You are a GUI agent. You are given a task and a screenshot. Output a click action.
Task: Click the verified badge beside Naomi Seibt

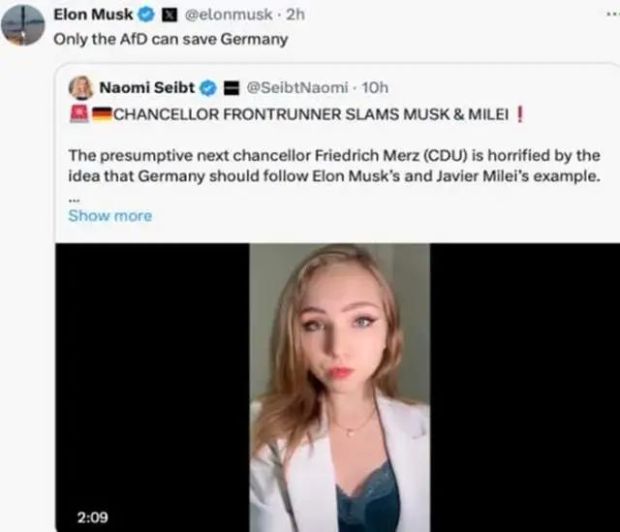click(x=209, y=88)
